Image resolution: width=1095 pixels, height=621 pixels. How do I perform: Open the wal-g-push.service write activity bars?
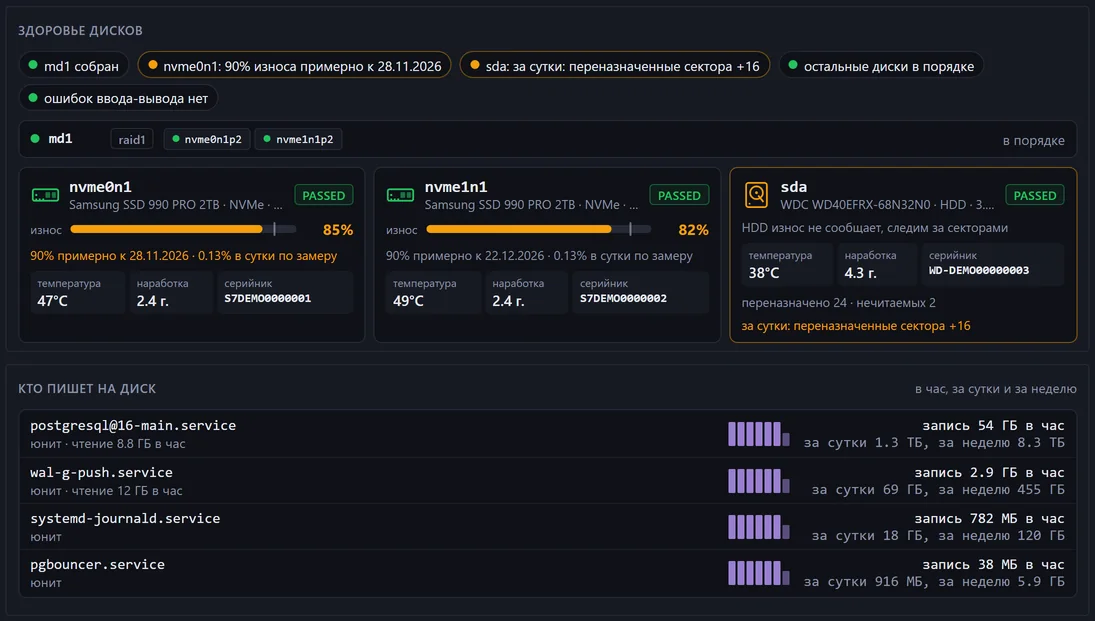point(758,481)
